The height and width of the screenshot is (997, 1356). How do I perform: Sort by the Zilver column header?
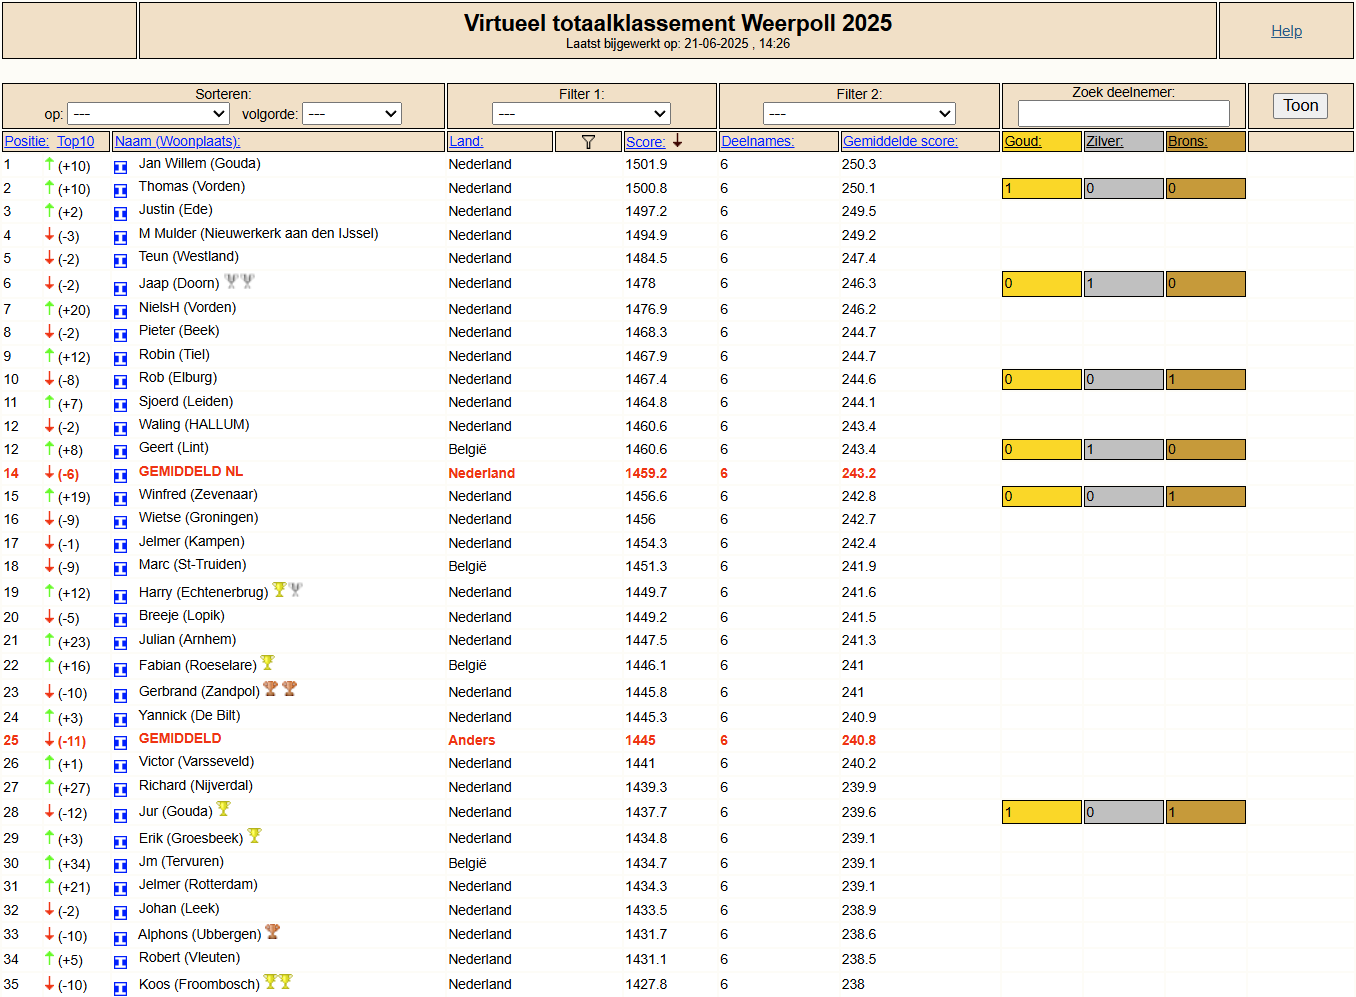point(1104,142)
